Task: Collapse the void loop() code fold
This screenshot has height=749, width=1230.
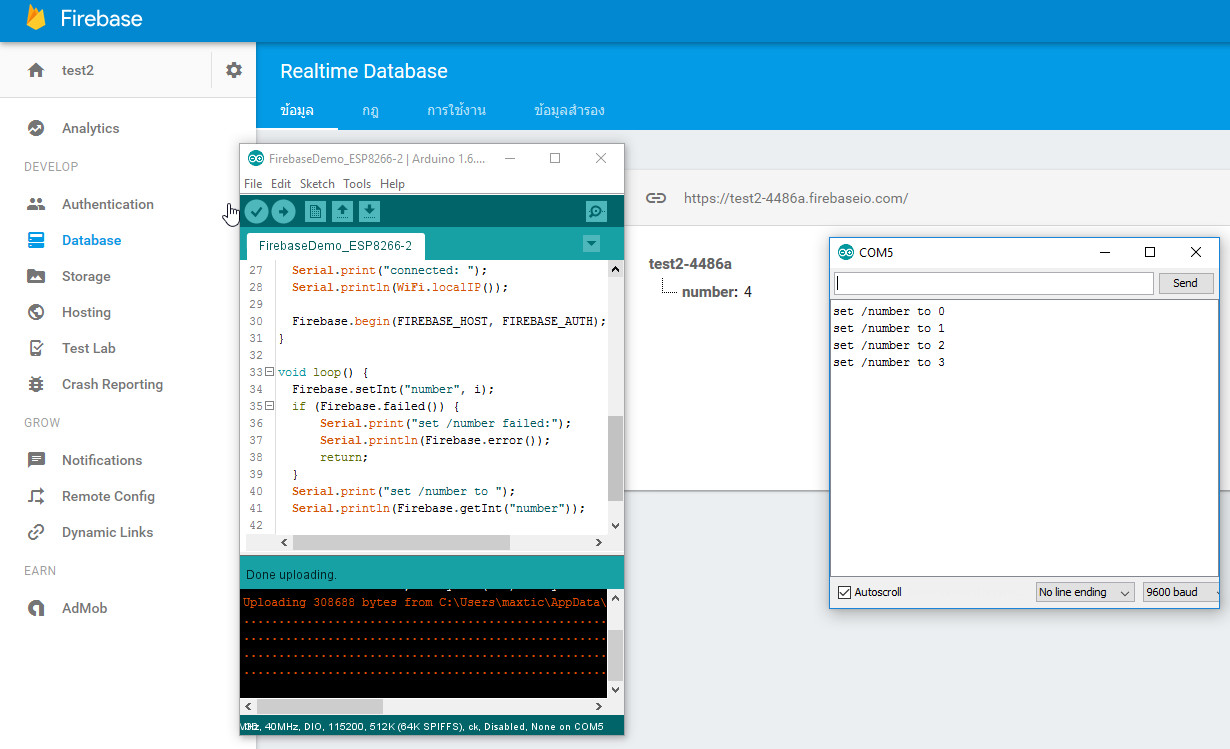Action: pyautogui.click(x=269, y=372)
